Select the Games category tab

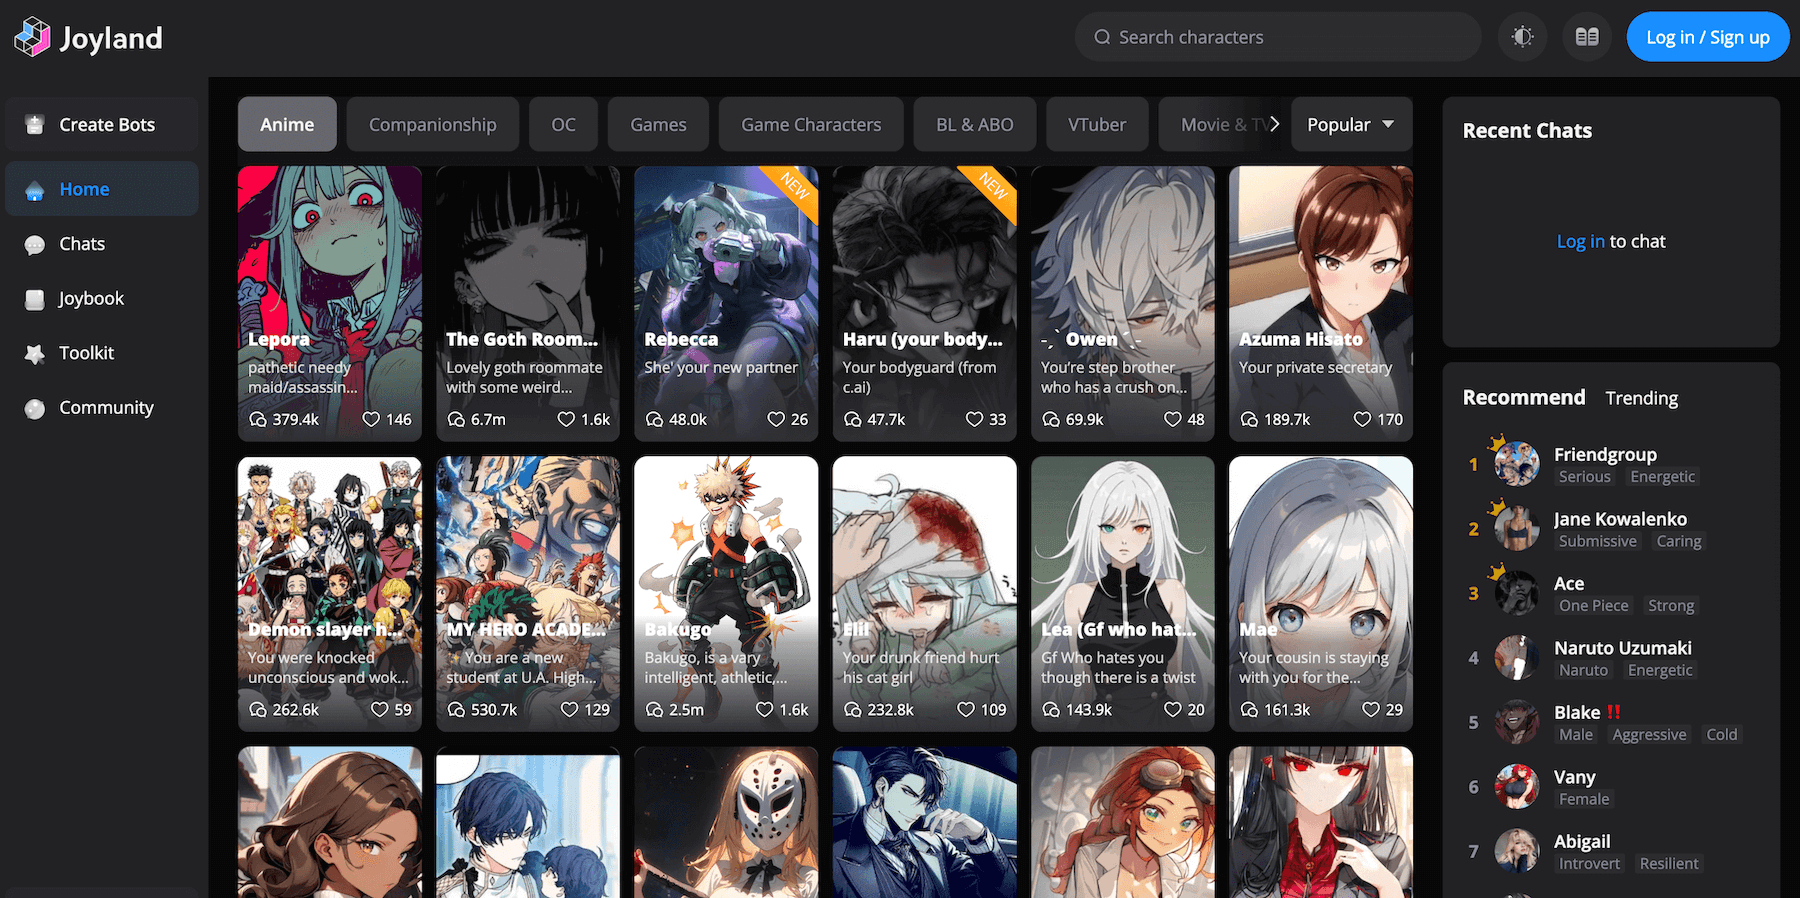coord(658,124)
